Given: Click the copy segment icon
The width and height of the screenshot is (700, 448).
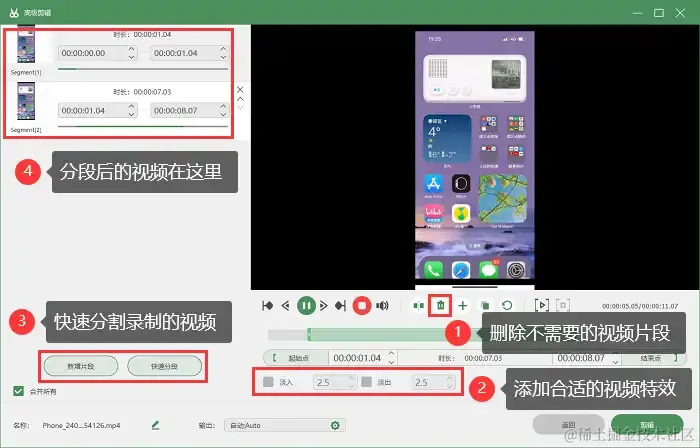Looking at the screenshot, I should [x=485, y=306].
